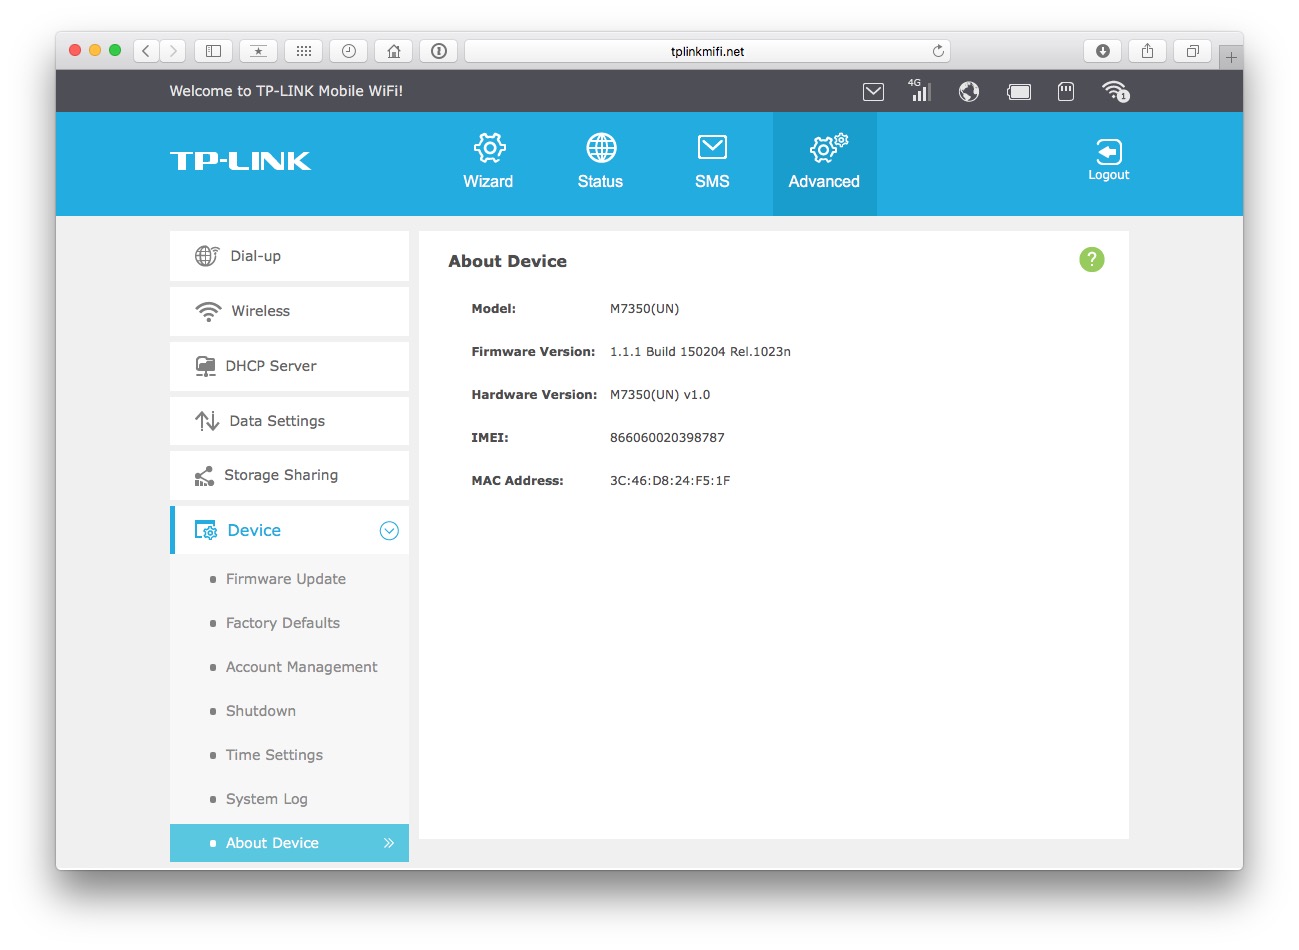This screenshot has height=950, width=1299.
Task: Click the hardware version M7350(UN) v1.0
Action: click(660, 395)
